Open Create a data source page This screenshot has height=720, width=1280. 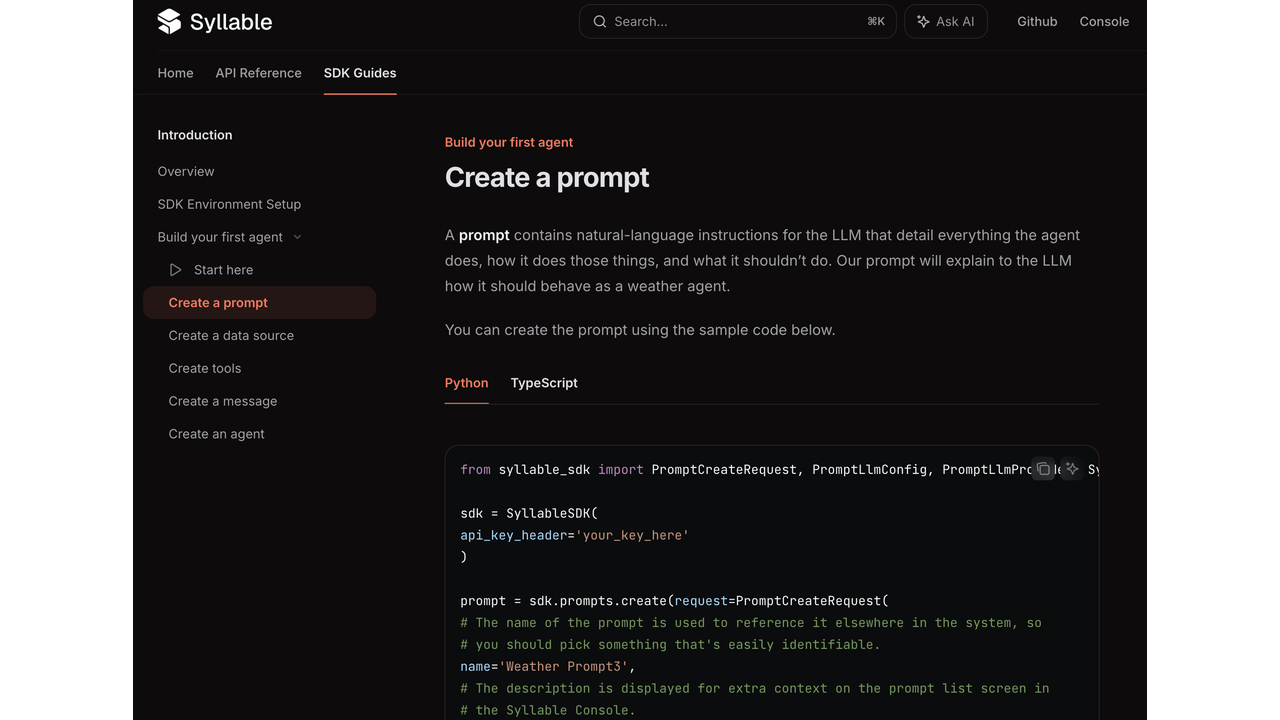[x=231, y=336]
